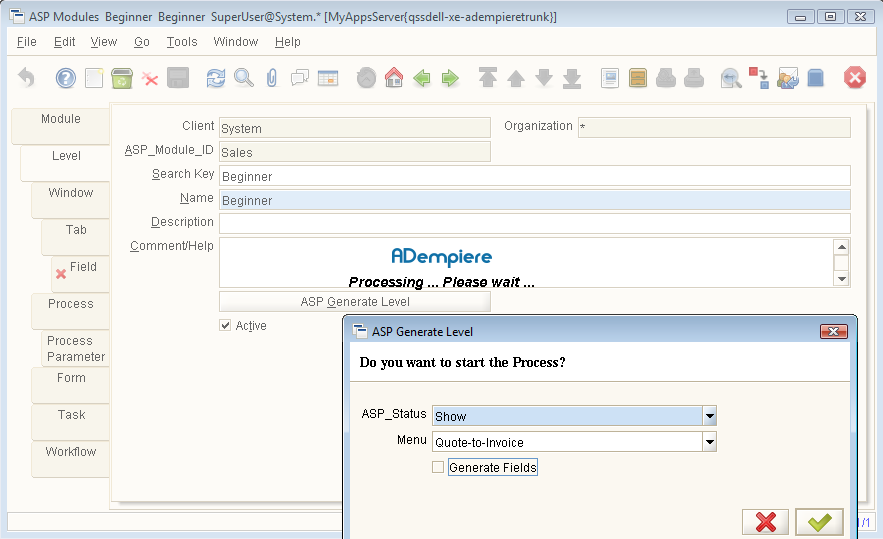Expand the ASP_Status dropdown arrow
This screenshot has height=539, width=883.
[710, 416]
